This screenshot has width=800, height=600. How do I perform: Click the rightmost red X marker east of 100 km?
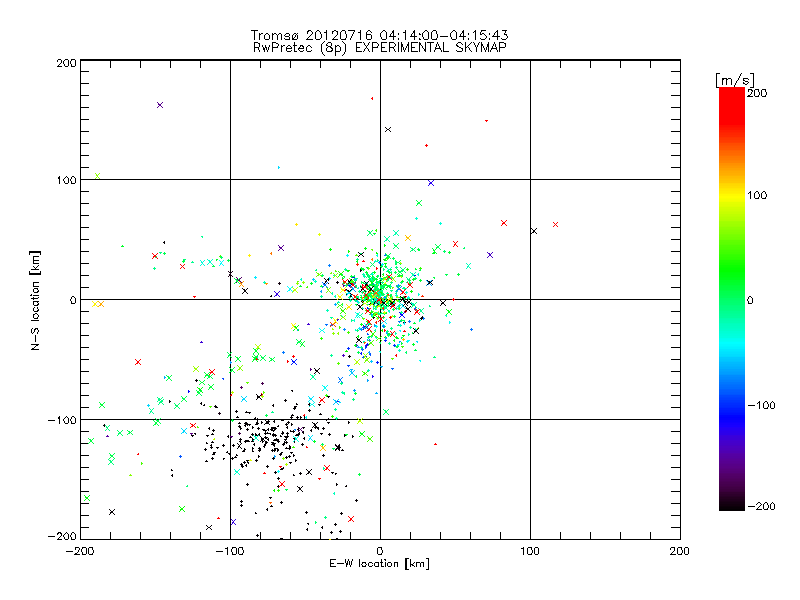click(x=556, y=224)
